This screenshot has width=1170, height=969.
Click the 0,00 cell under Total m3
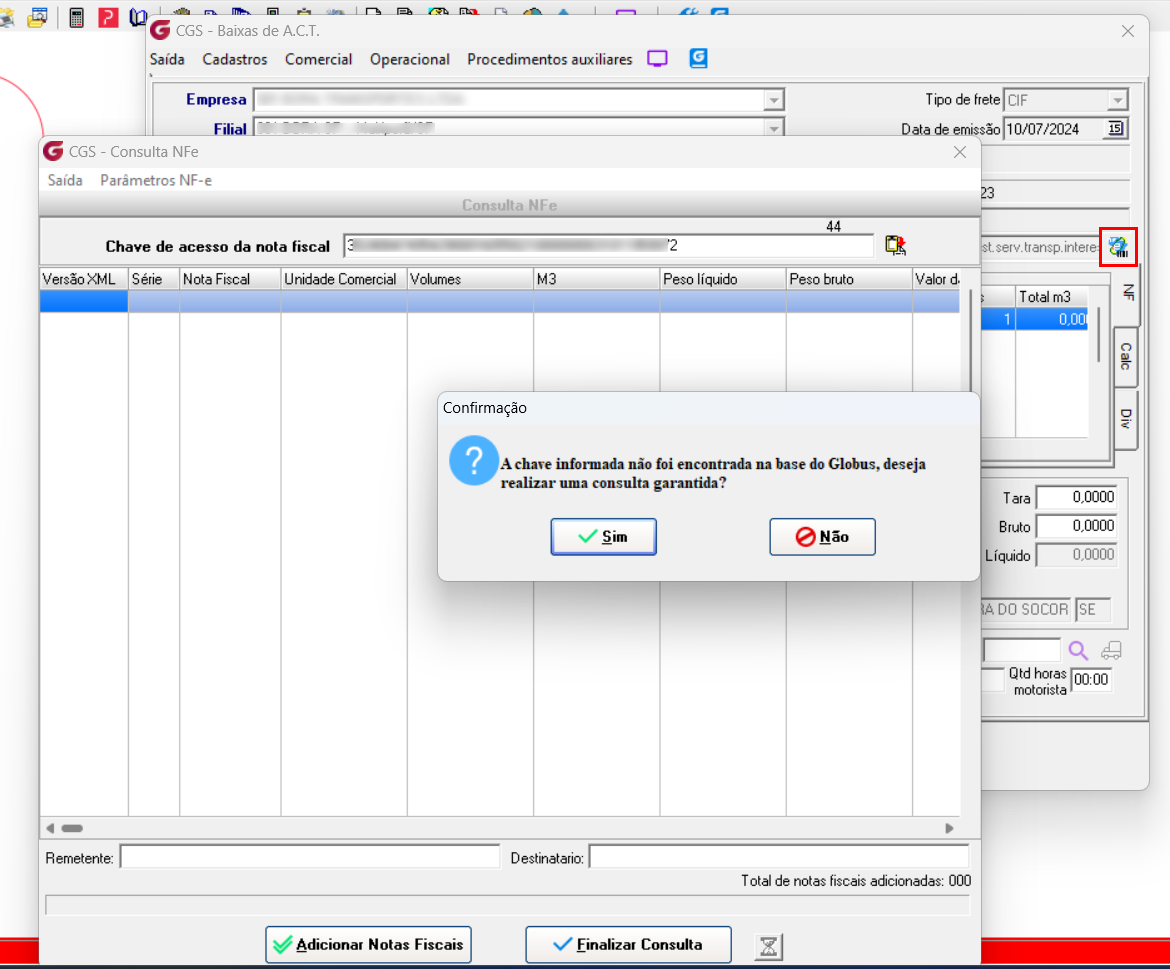[x=1051, y=319]
